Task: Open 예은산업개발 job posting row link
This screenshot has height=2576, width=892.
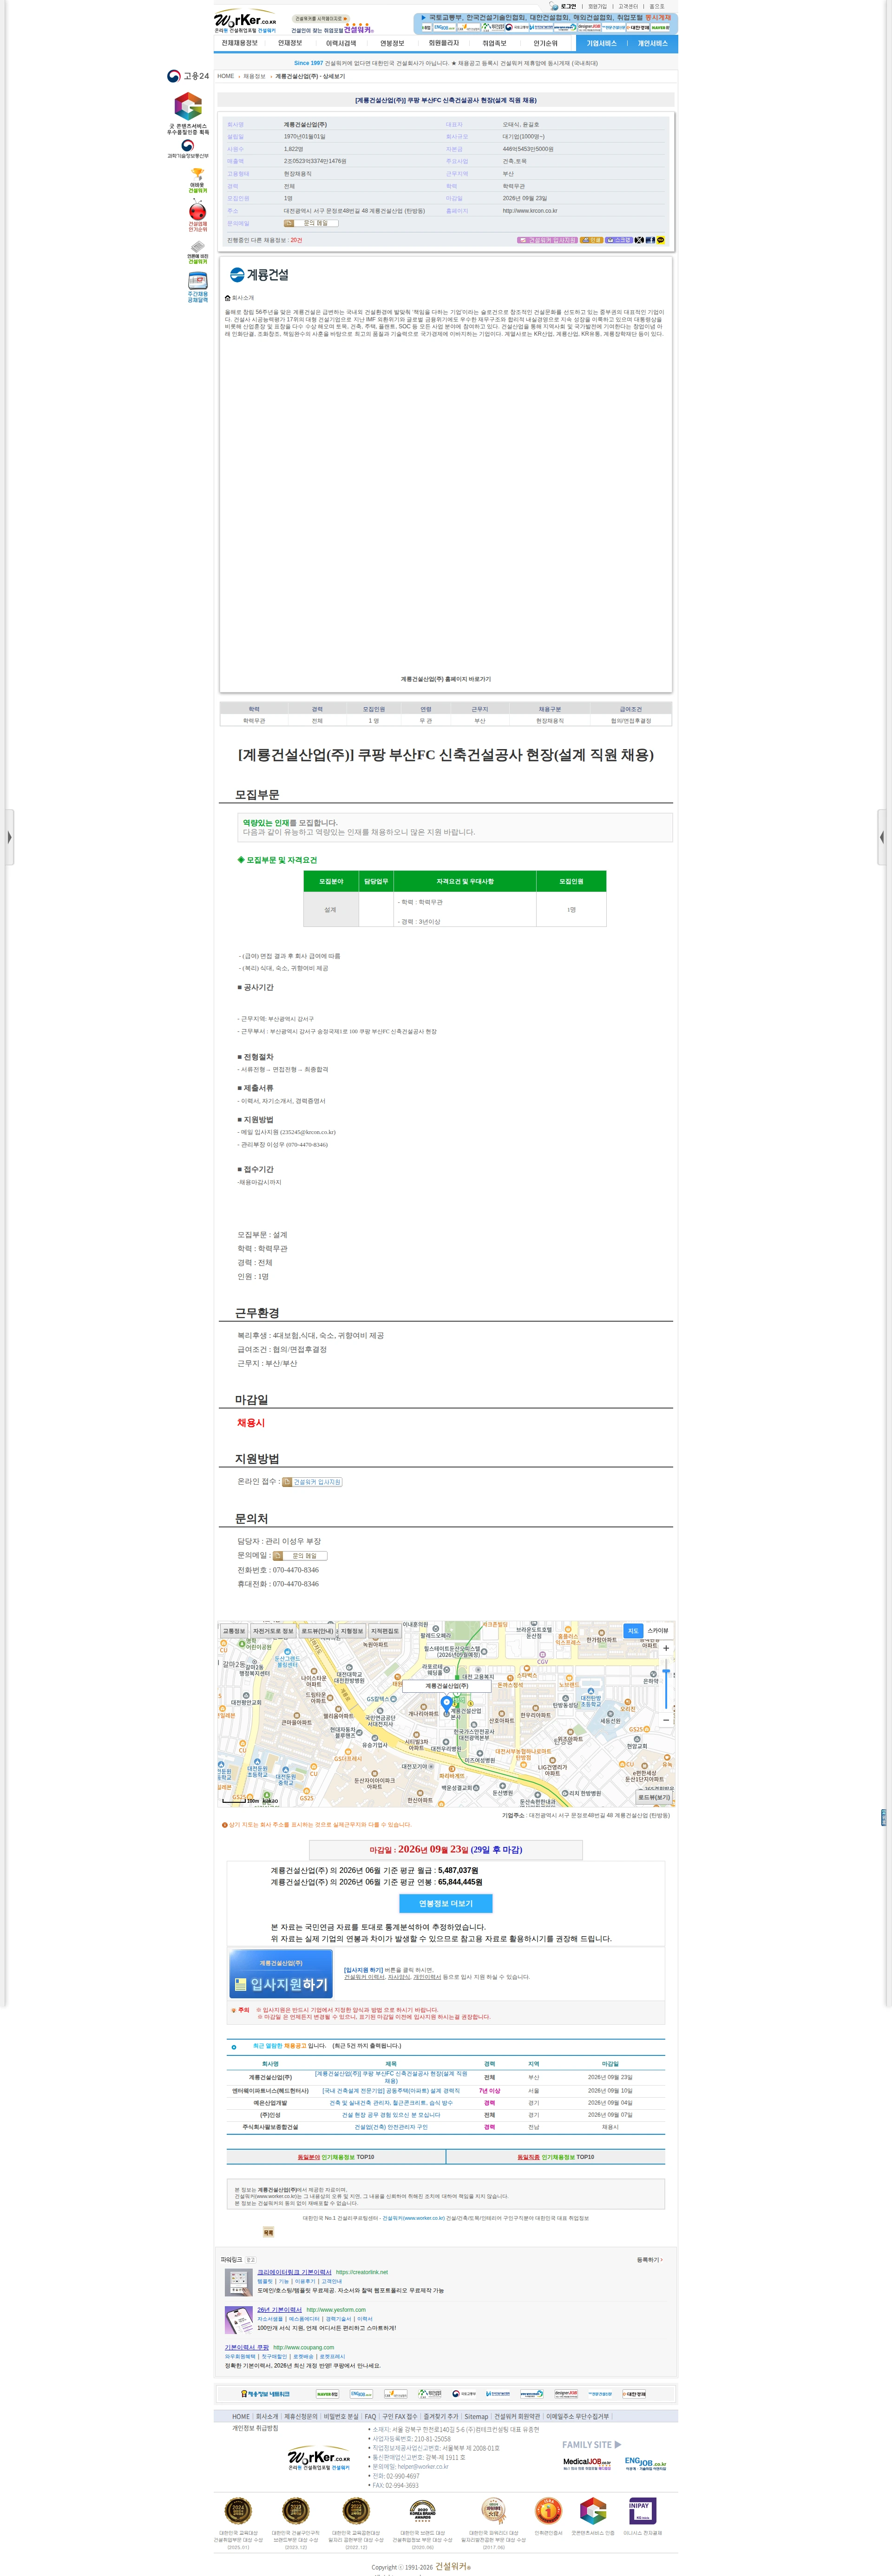Action: point(391,2103)
